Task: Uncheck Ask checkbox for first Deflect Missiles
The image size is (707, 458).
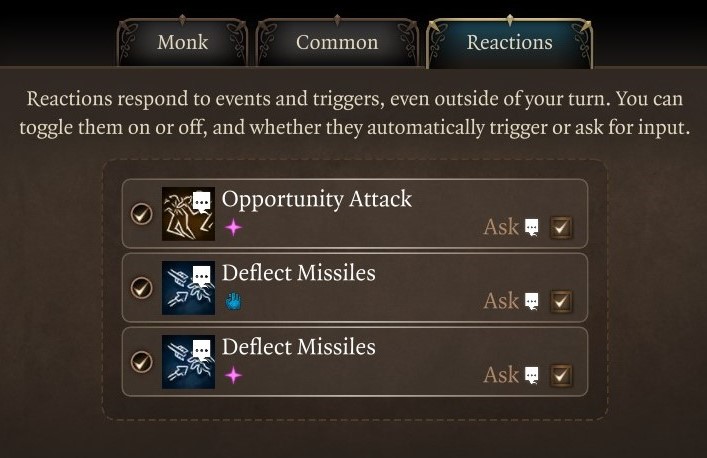Action: coord(561,301)
